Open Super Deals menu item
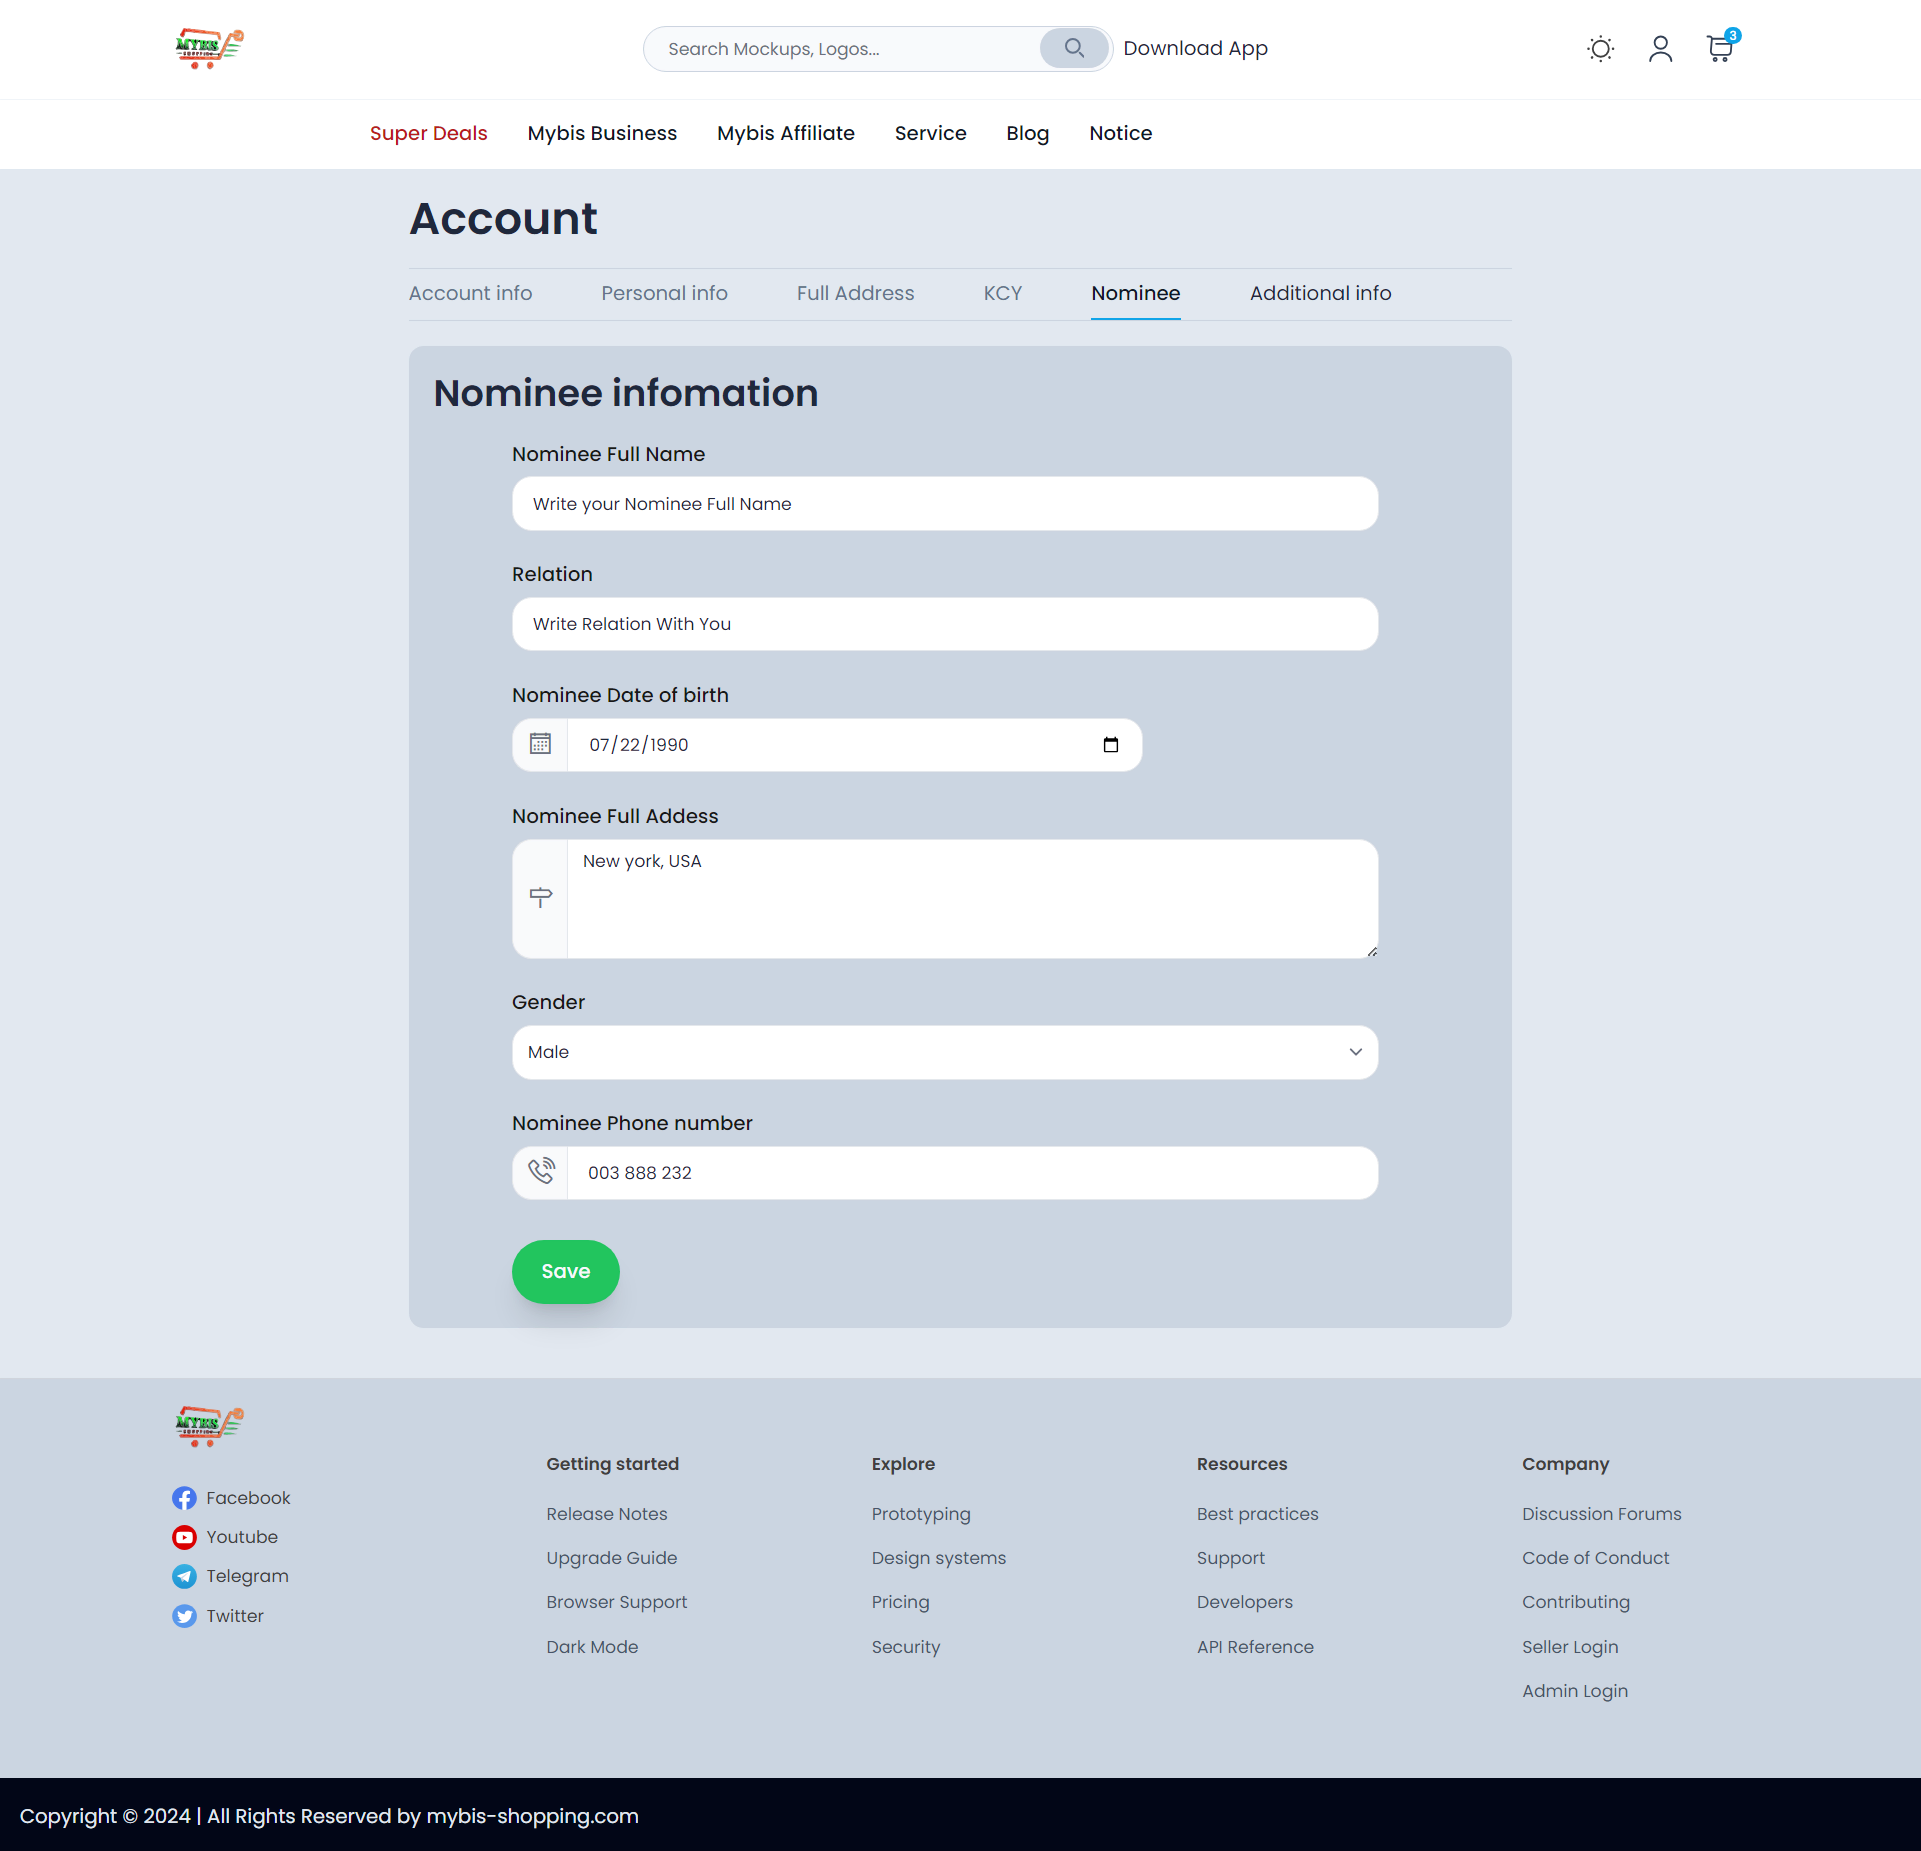Viewport: 1921px width, 1851px height. tap(428, 133)
